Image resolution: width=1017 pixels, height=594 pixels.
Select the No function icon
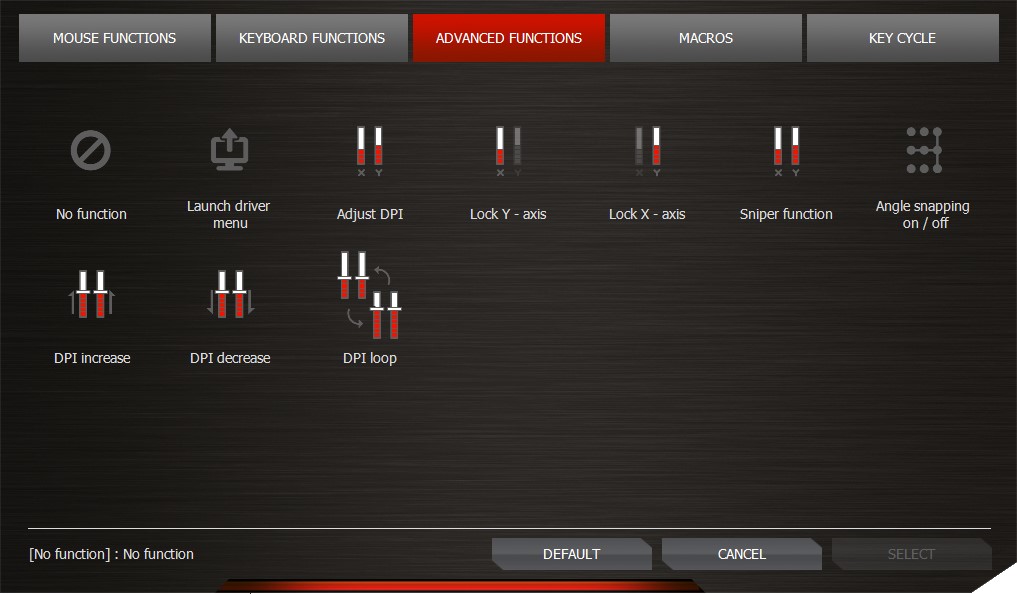tap(91, 152)
